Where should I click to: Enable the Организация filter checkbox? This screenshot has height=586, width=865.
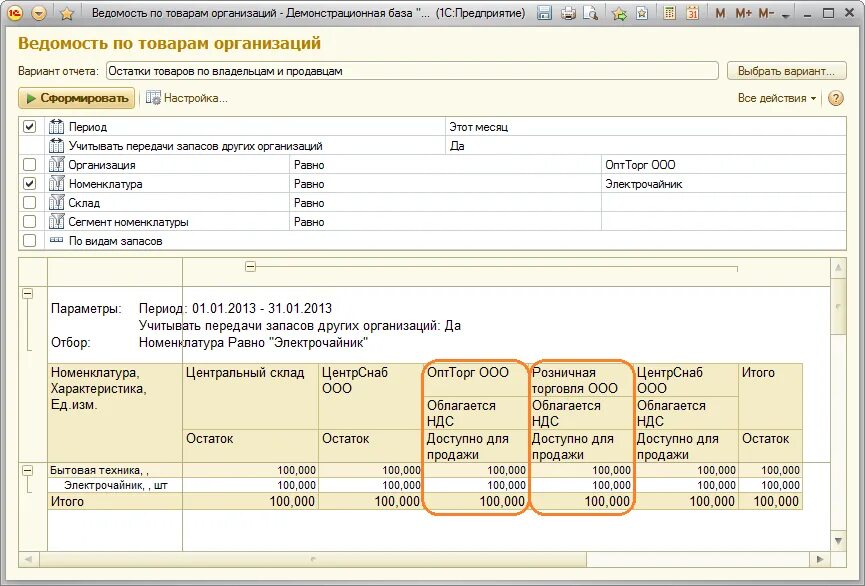click(x=29, y=165)
